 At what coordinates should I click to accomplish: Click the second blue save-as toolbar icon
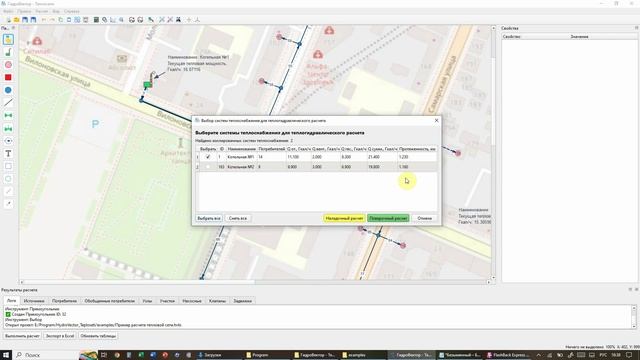pyautogui.click(x=33, y=20)
